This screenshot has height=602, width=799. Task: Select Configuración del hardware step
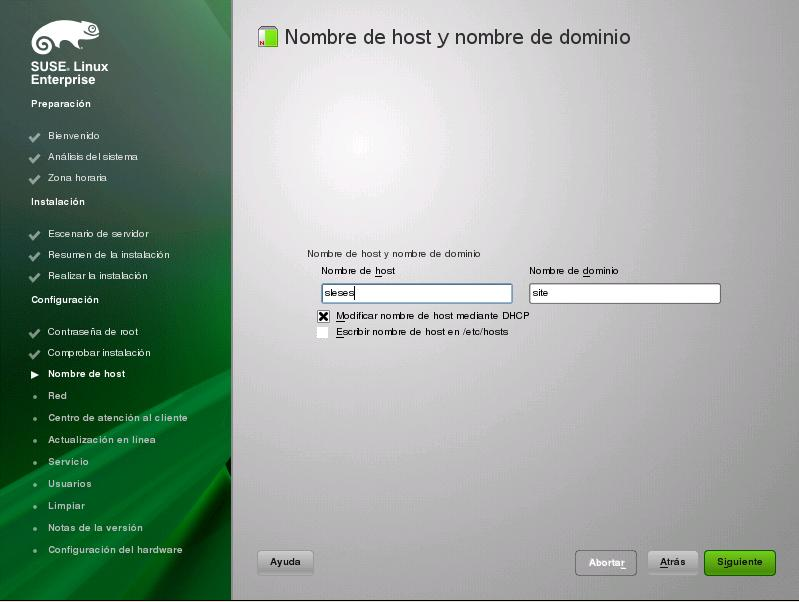115,549
